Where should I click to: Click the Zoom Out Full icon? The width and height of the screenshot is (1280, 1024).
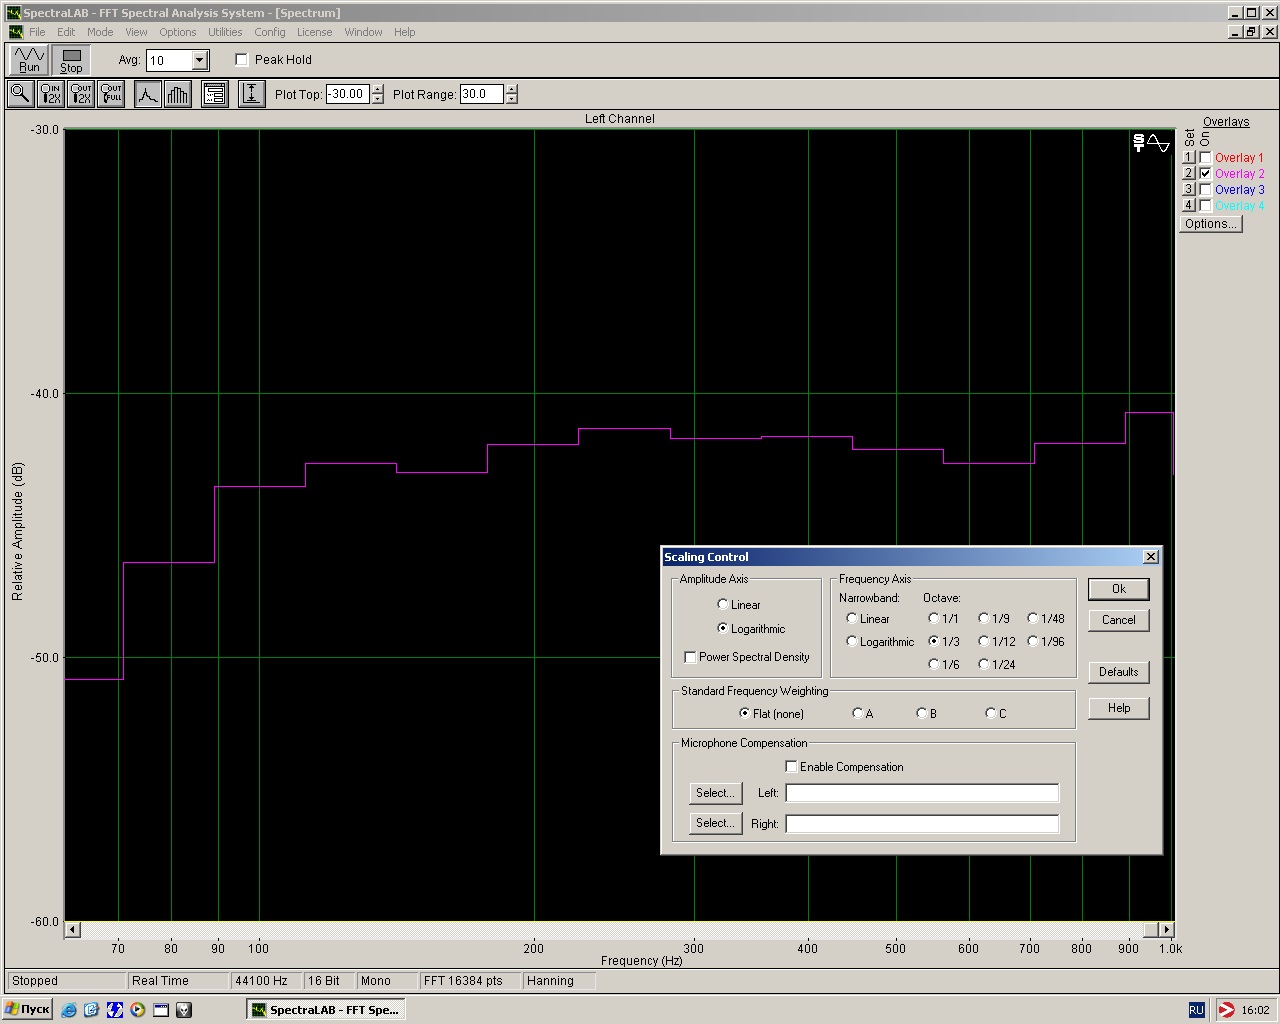pyautogui.click(x=111, y=94)
